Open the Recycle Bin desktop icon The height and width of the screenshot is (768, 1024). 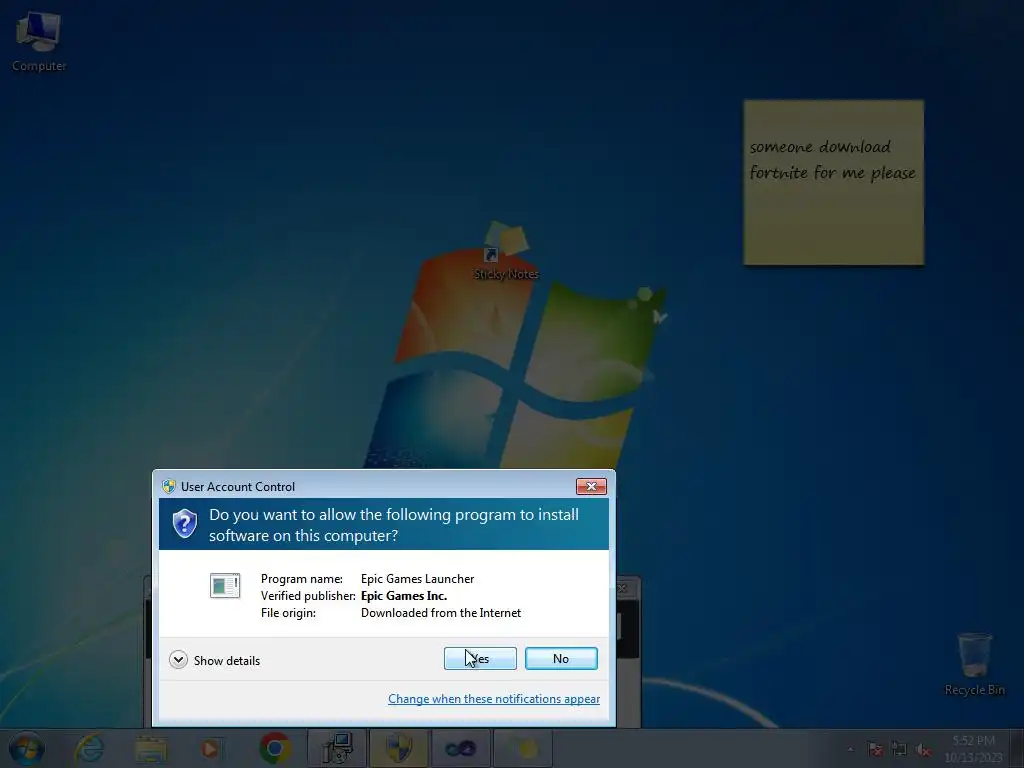click(x=974, y=664)
